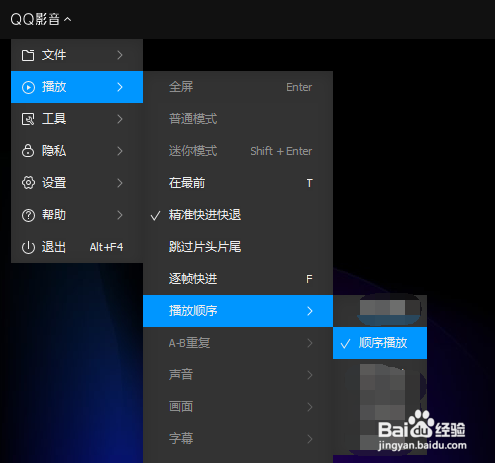This screenshot has height=463, width=495.
Task: Expand the 字幕 submenu arrow
Action: click(x=310, y=439)
